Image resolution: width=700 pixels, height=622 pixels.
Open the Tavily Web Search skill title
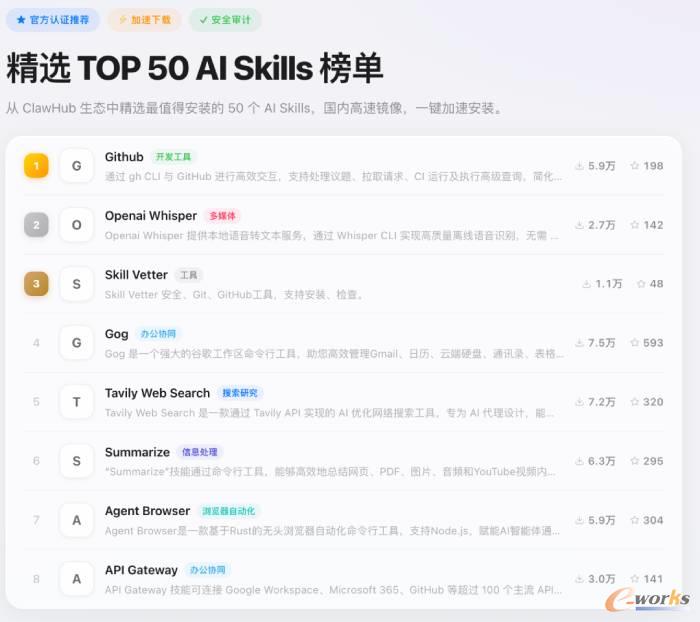point(157,393)
